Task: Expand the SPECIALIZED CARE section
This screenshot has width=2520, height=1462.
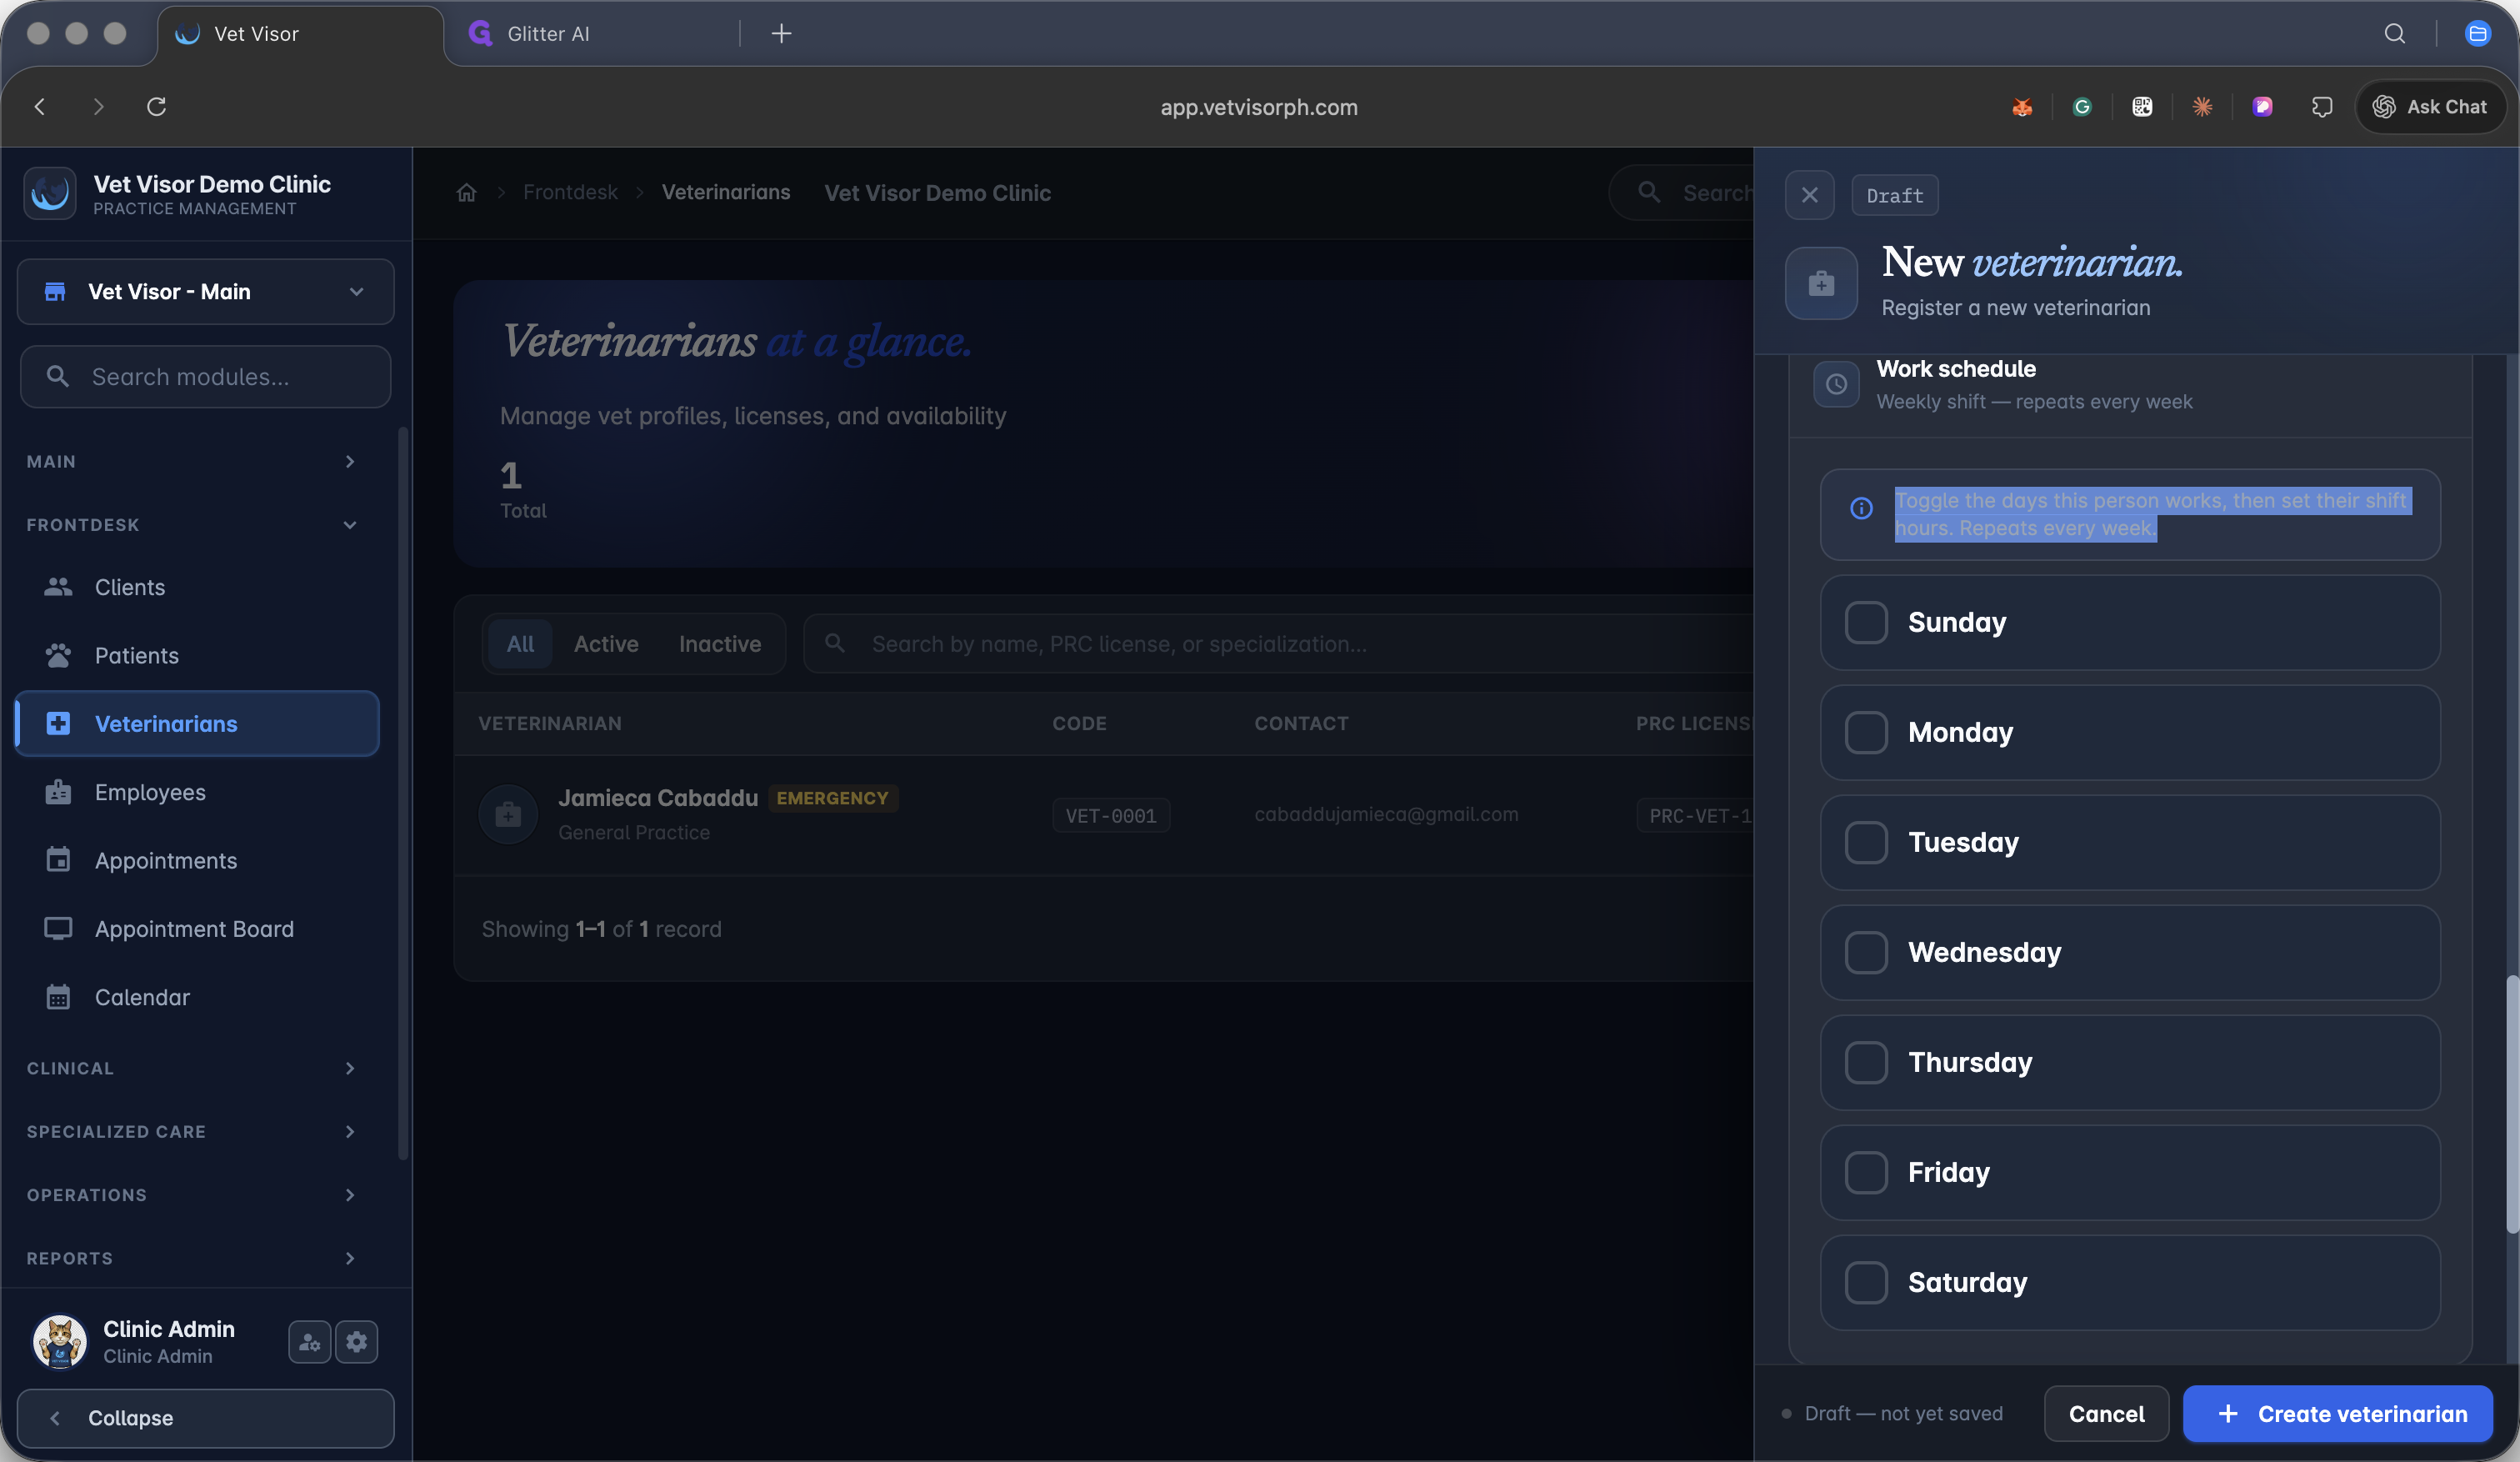Action: click(192, 1131)
